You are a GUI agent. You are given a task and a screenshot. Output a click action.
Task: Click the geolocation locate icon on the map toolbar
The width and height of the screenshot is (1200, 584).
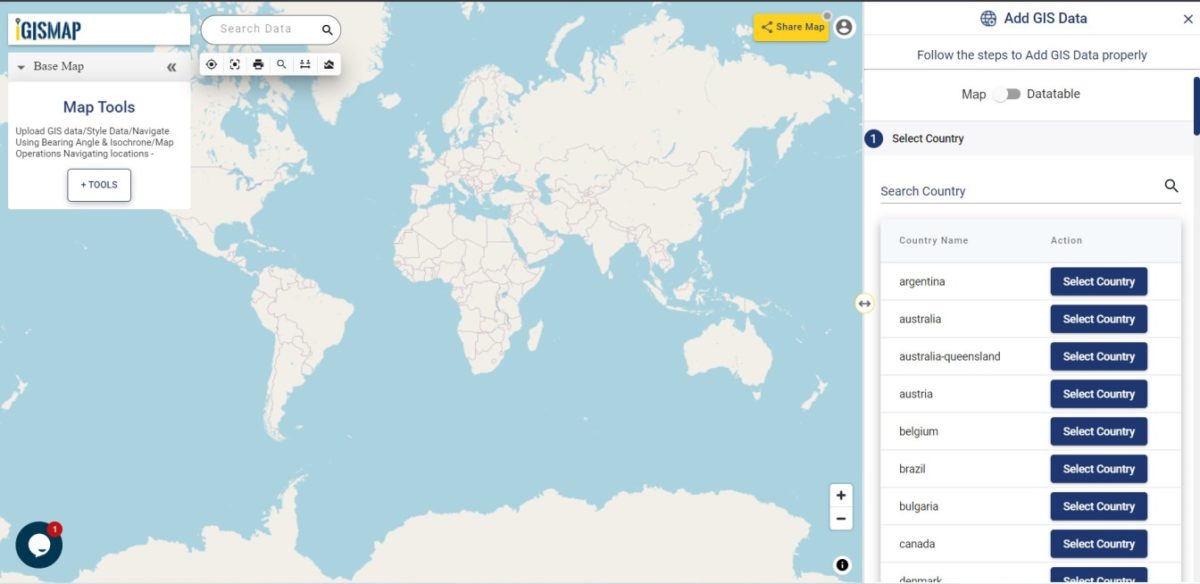(211, 63)
